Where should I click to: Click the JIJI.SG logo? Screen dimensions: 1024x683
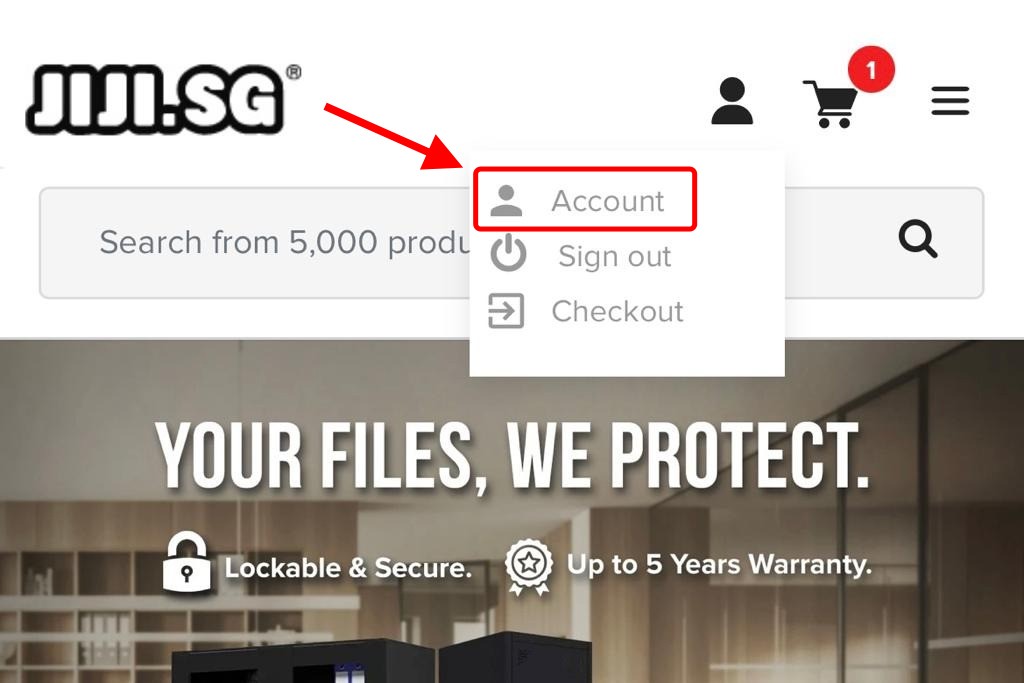point(163,99)
